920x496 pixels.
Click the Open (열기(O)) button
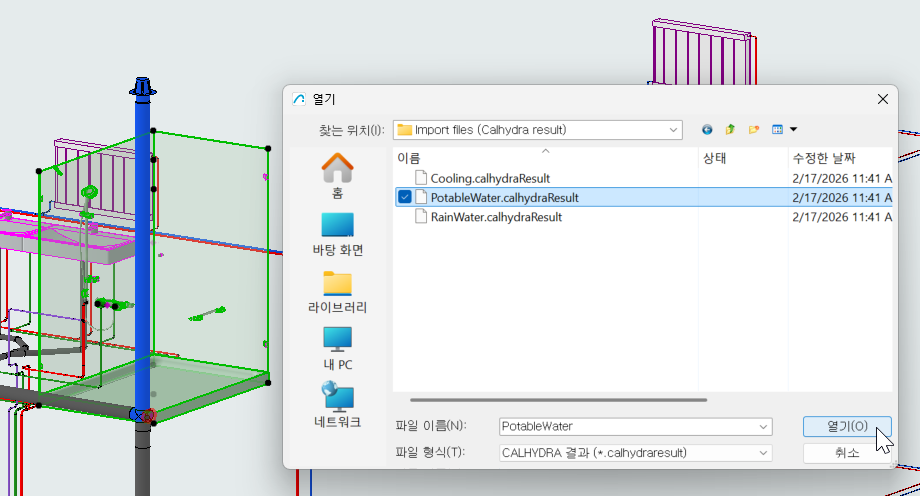[847, 426]
